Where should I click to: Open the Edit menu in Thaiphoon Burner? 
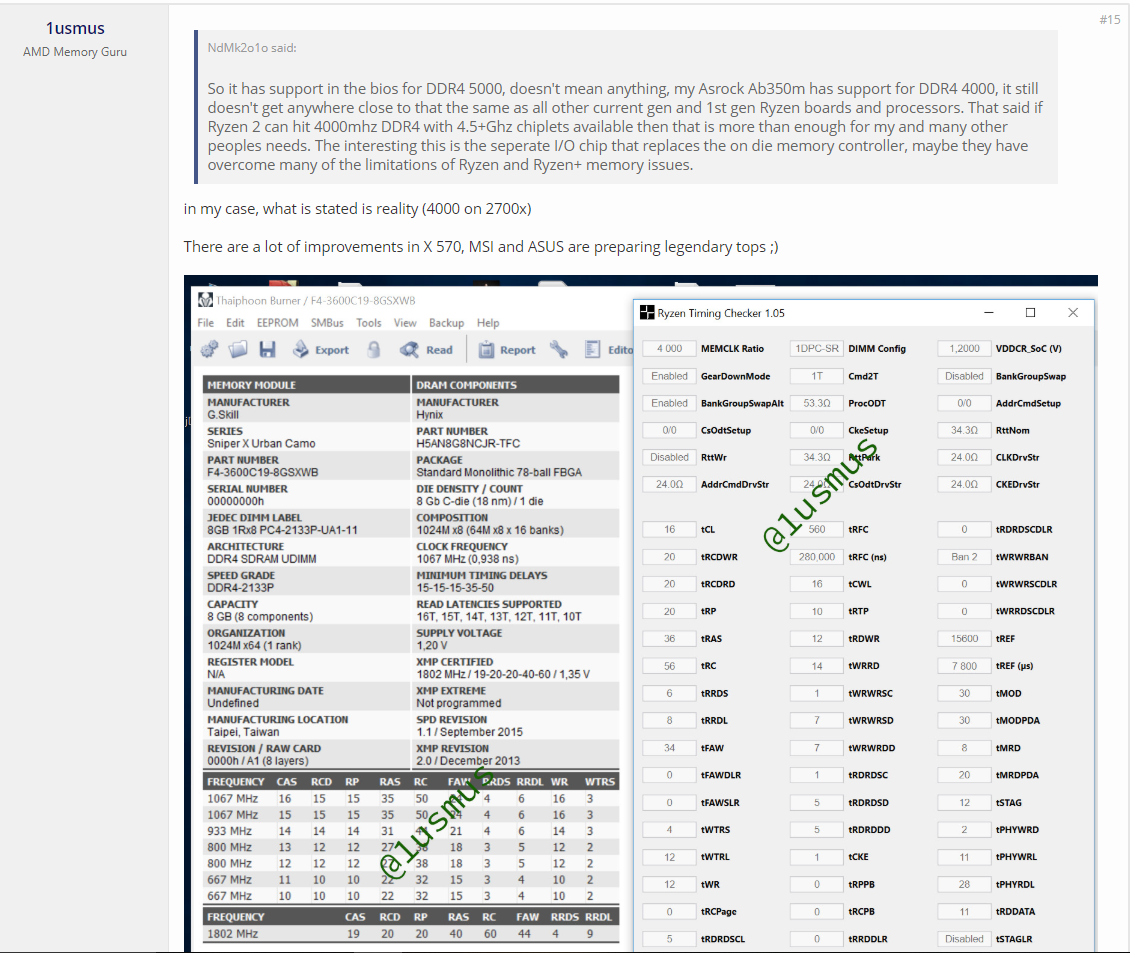(x=235, y=323)
